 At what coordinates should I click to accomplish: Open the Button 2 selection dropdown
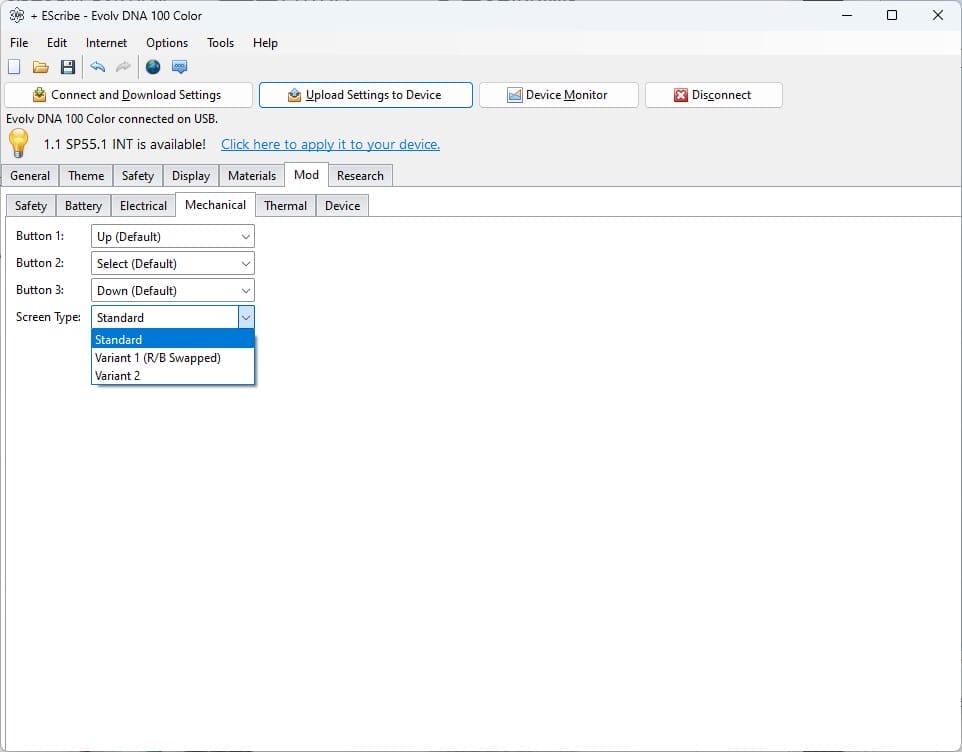pos(246,263)
